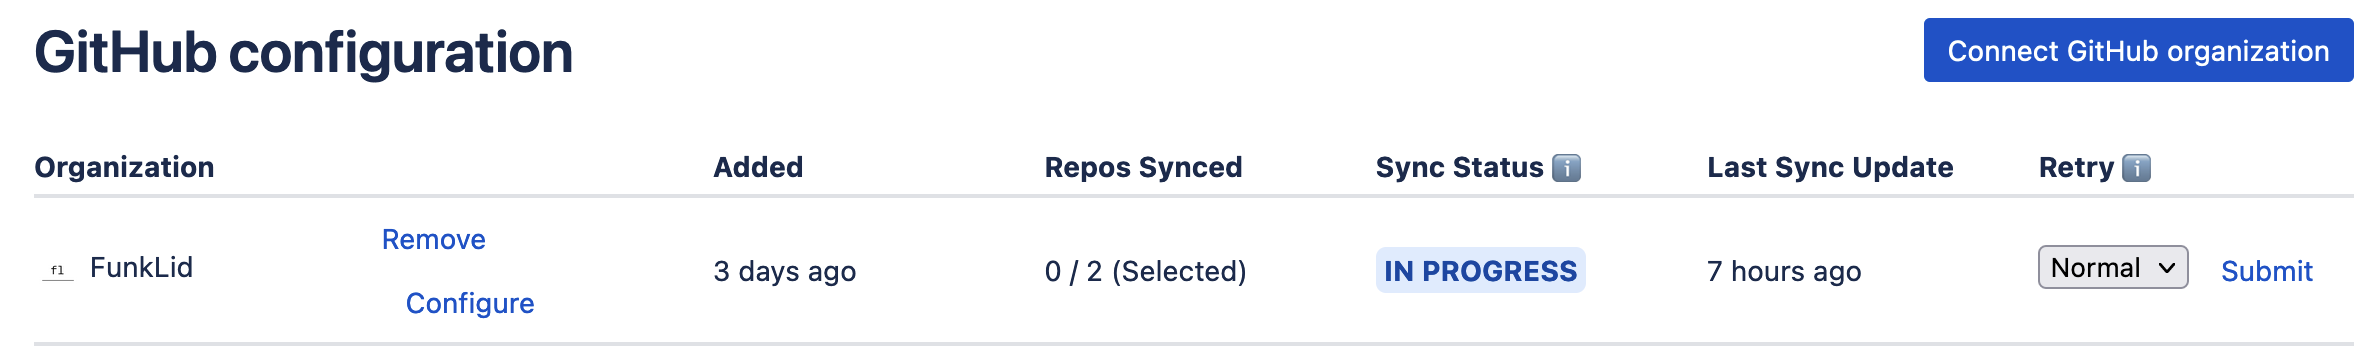Image resolution: width=2374 pixels, height=364 pixels.
Task: Click the Sync Status column header text
Action: click(1459, 167)
